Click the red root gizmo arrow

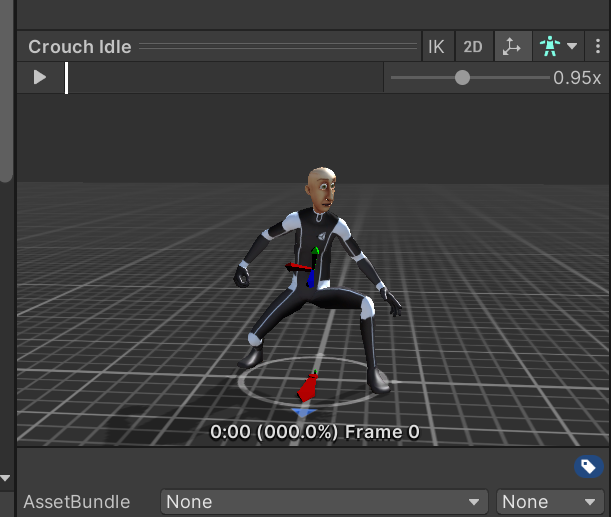pos(308,388)
